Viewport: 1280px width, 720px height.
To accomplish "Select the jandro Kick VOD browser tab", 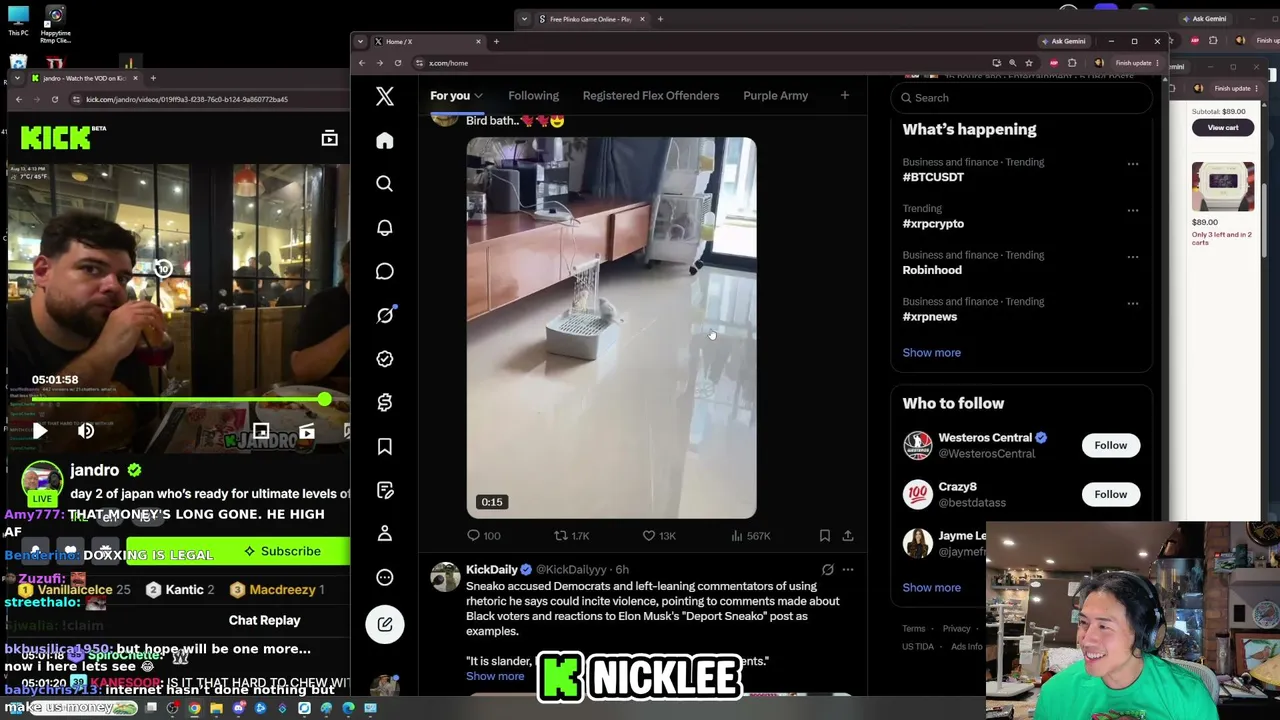I will coord(86,78).
